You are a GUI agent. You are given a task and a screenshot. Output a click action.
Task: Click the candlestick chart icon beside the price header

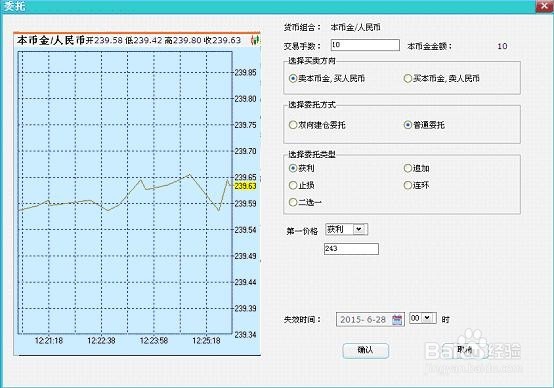click(255, 40)
